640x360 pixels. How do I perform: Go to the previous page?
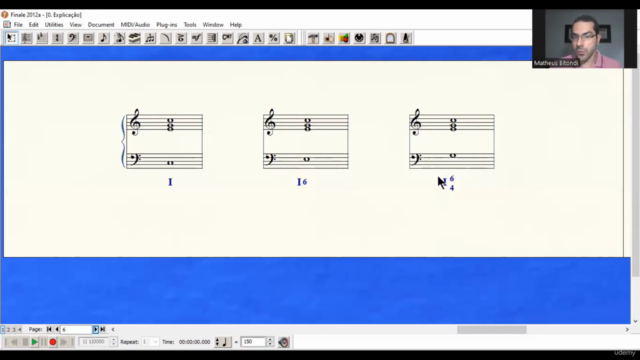(57, 329)
